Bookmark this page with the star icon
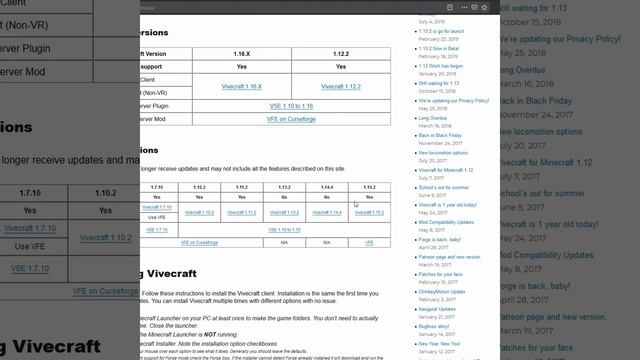 pos(484,7)
